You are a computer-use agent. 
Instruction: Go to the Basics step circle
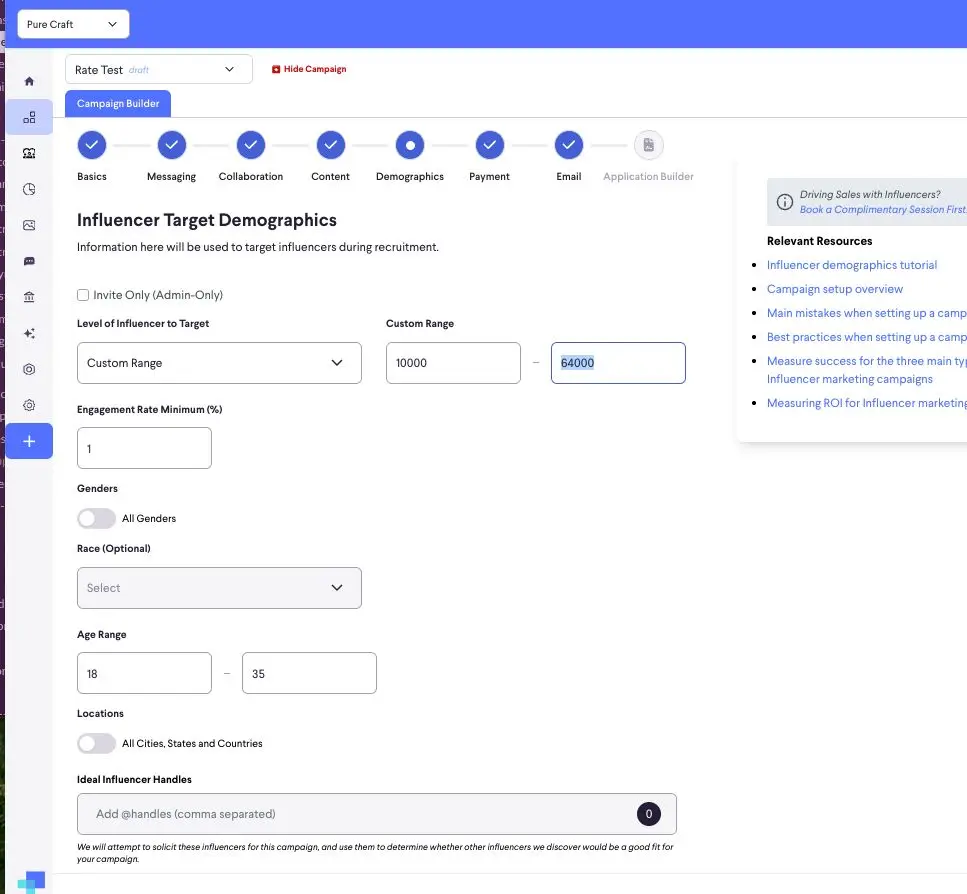[92, 146]
